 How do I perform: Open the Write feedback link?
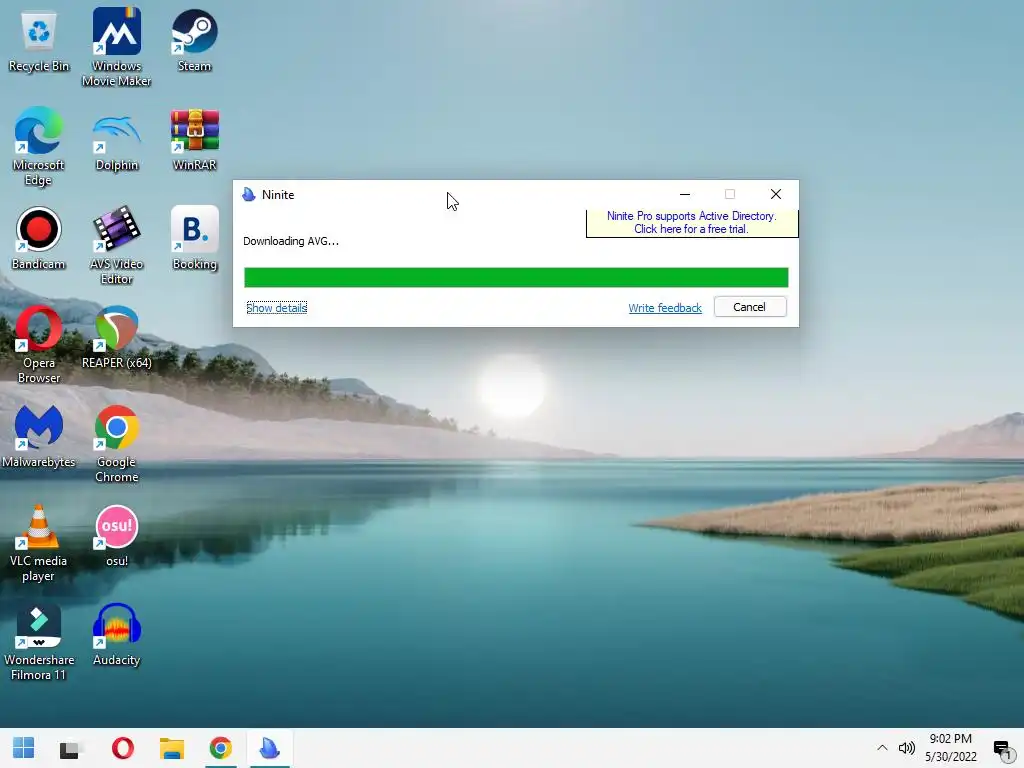tap(665, 308)
